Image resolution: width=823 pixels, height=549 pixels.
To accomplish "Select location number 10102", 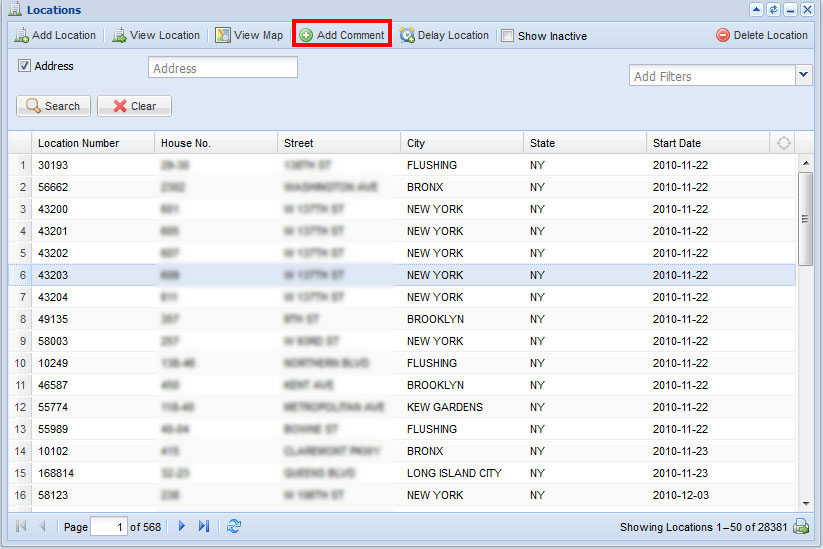I will click(53, 451).
